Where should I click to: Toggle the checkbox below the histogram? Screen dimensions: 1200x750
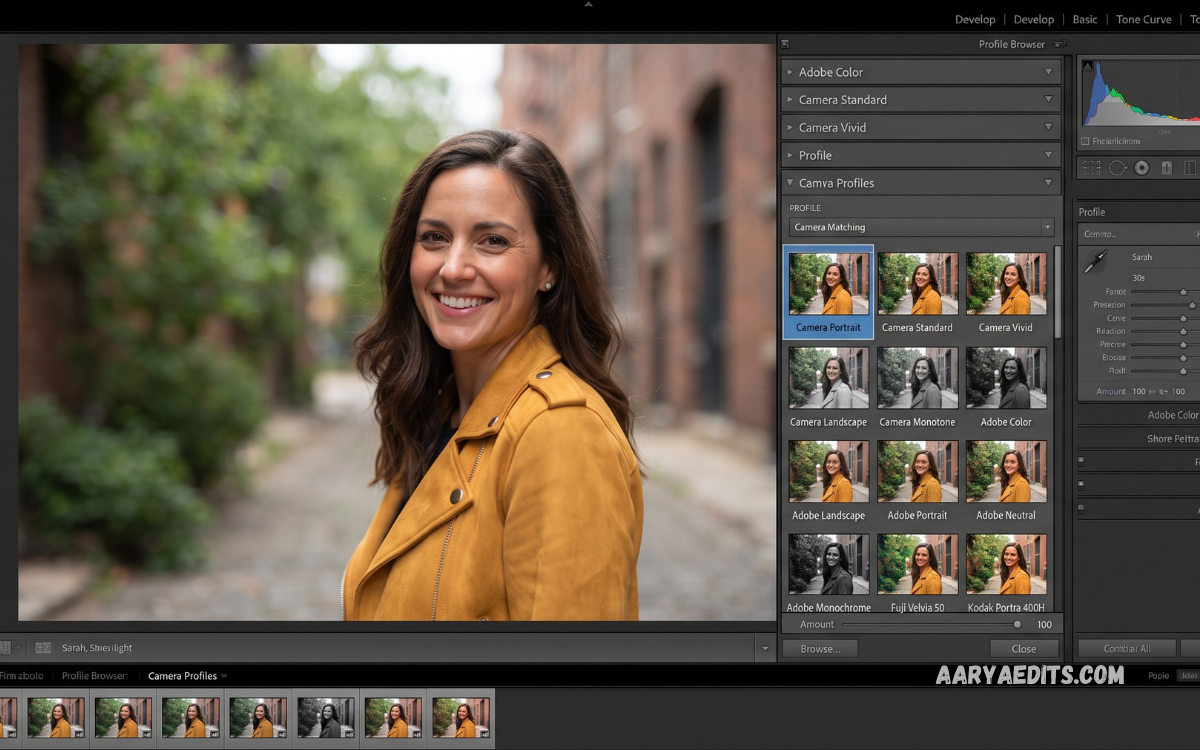[x=1086, y=141]
